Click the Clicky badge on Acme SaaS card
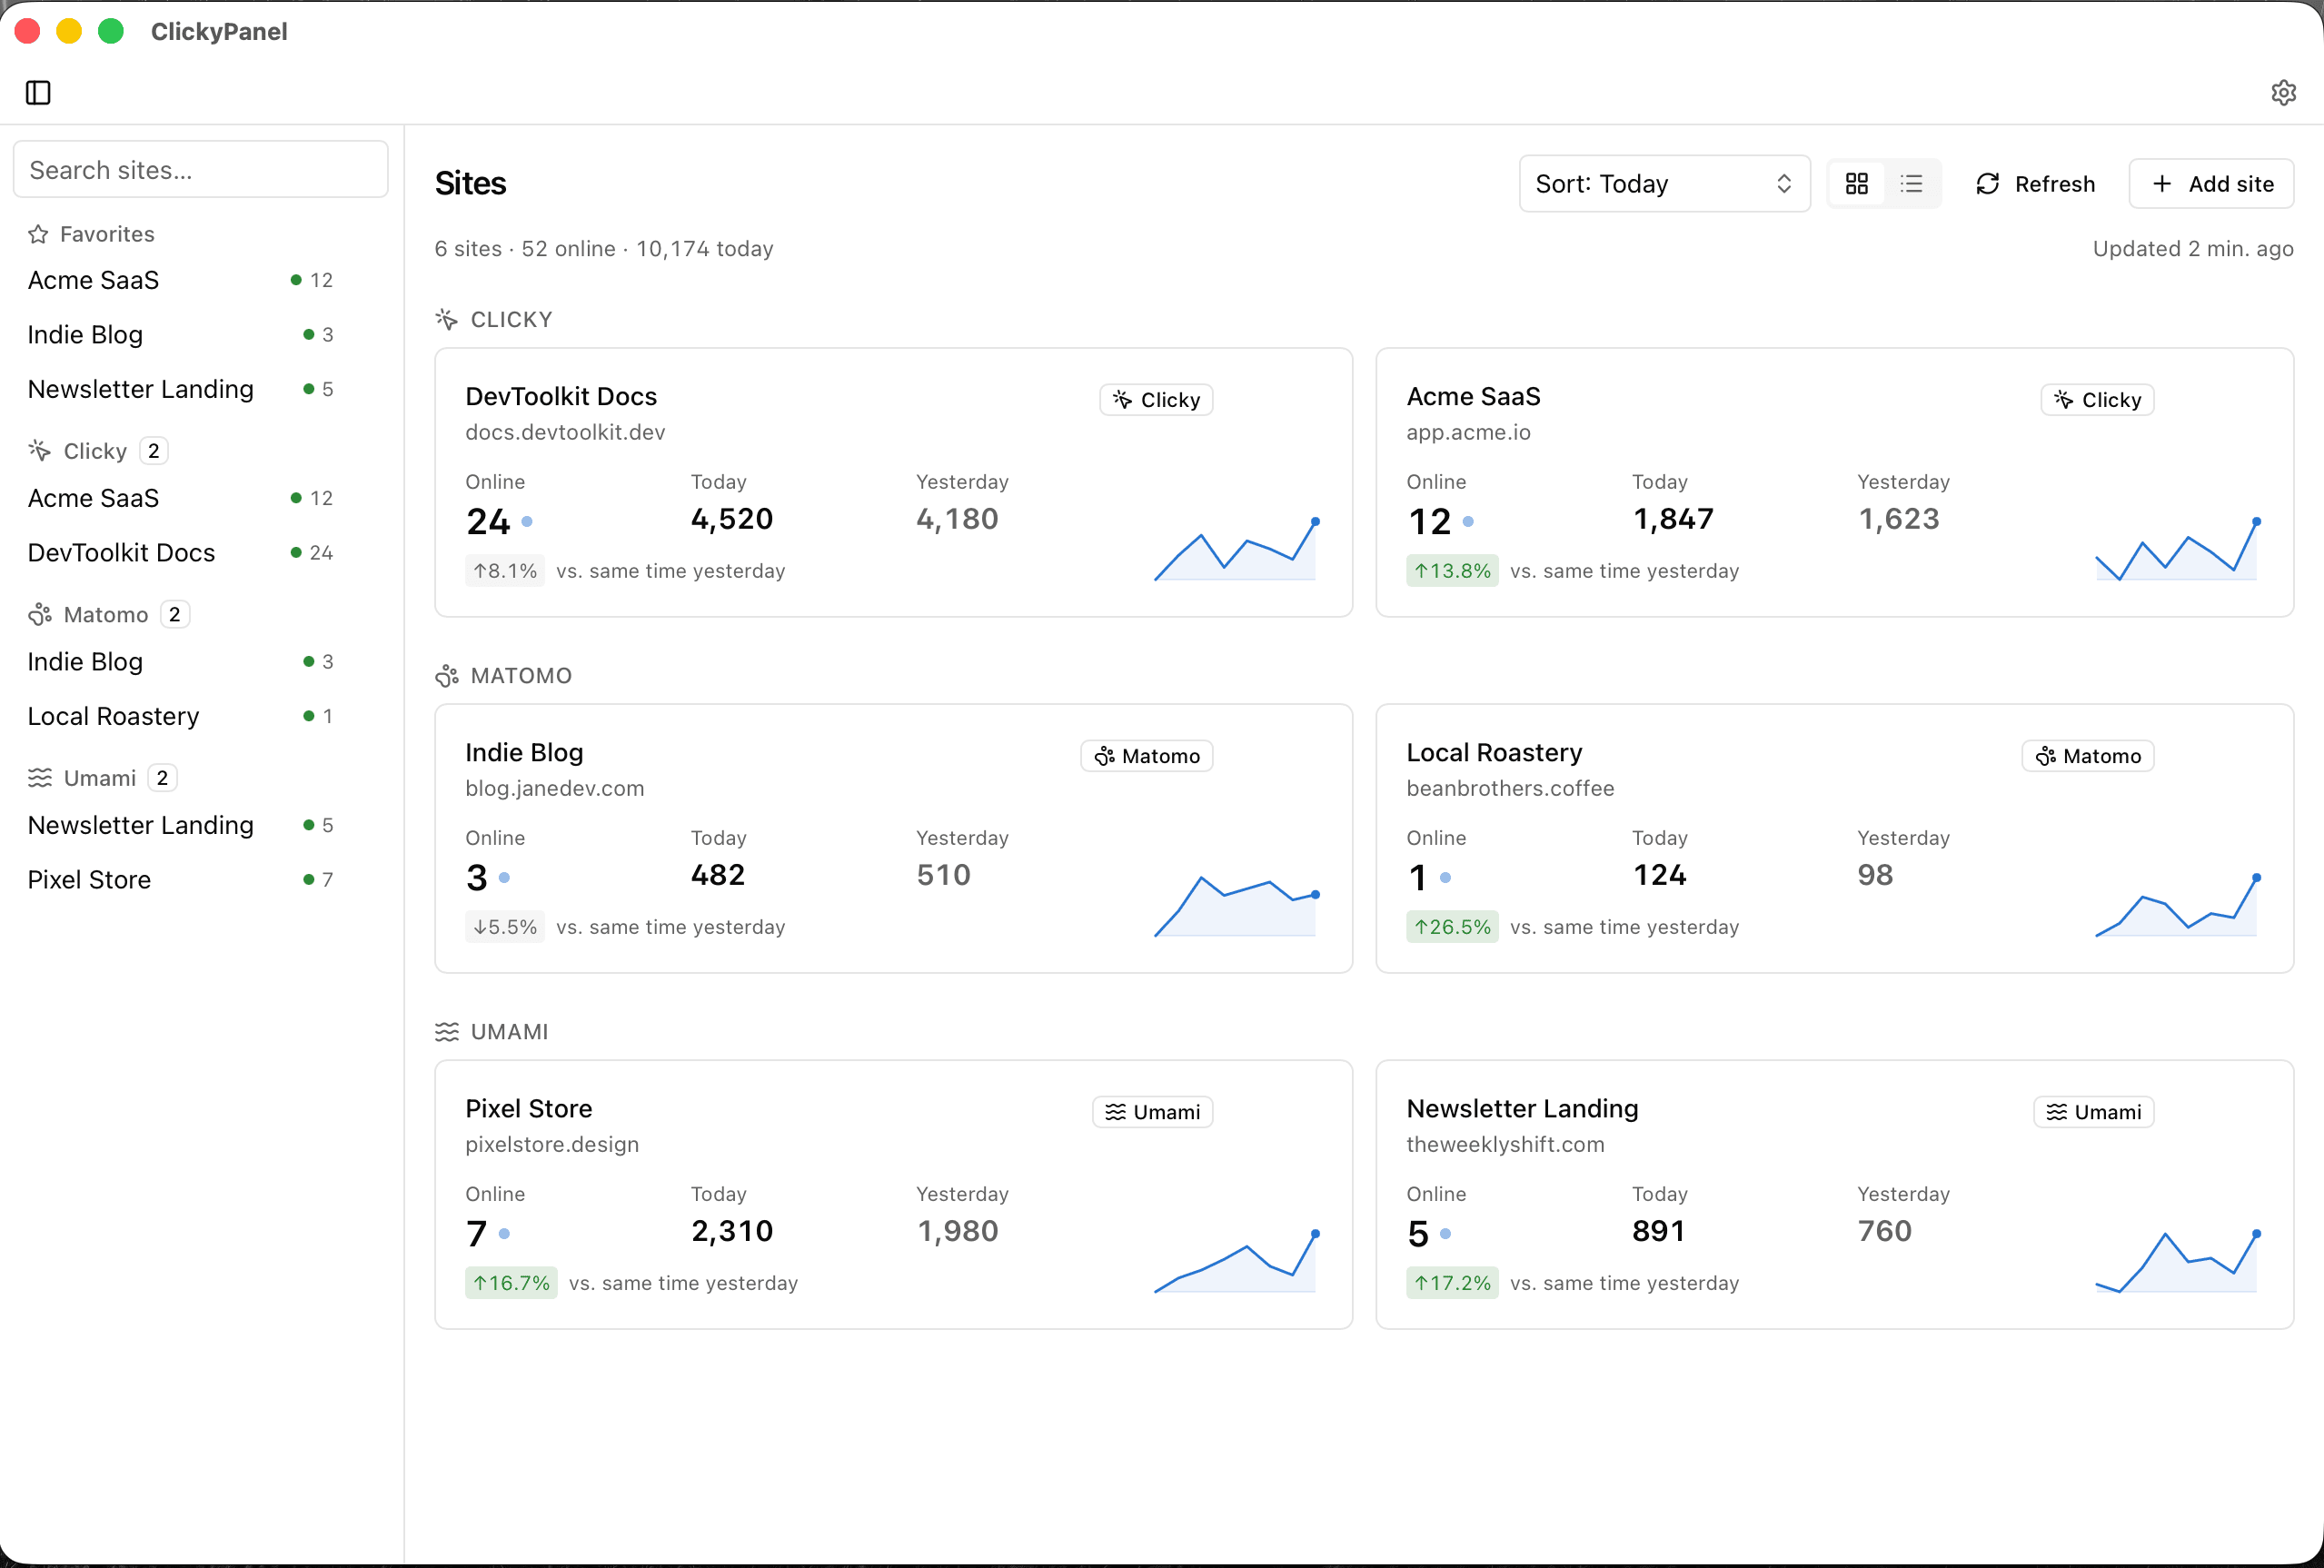This screenshot has height=1568, width=2324. click(2097, 400)
